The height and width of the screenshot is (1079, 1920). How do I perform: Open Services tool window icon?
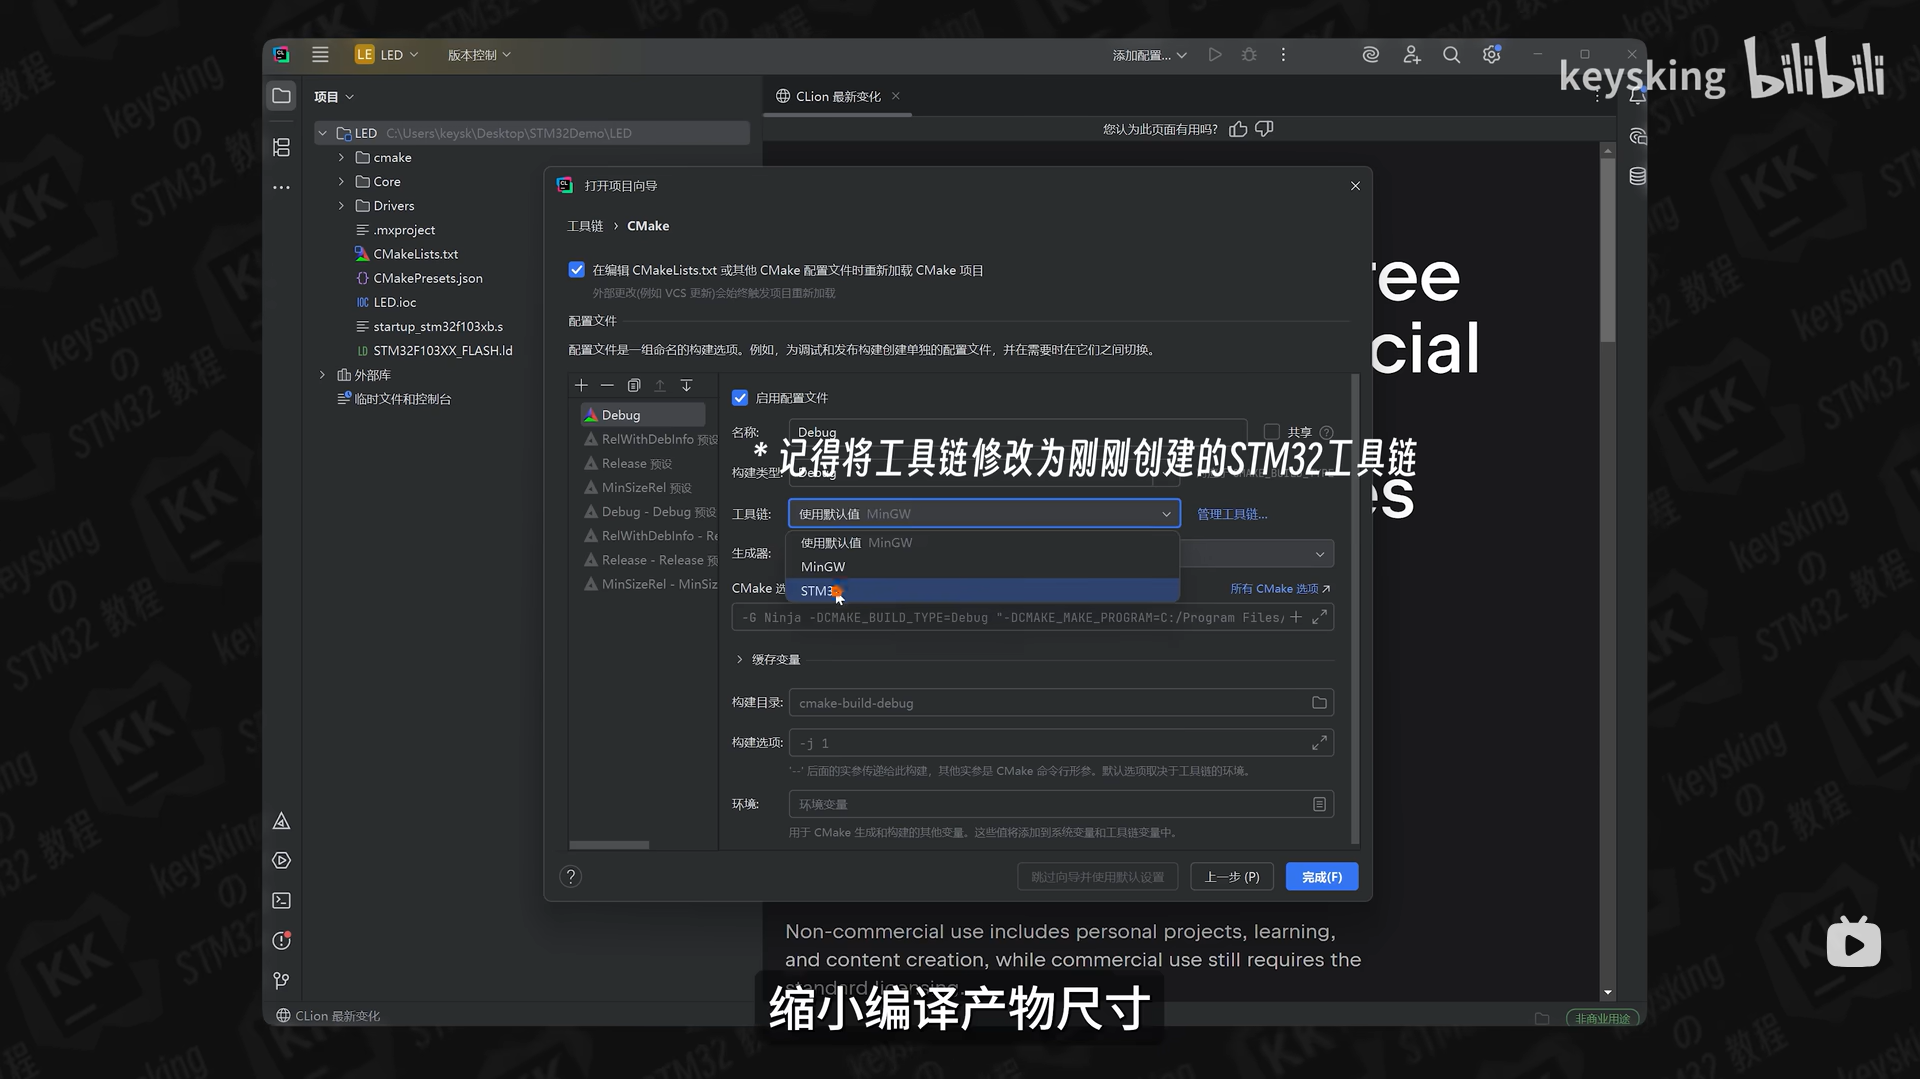coord(281,860)
